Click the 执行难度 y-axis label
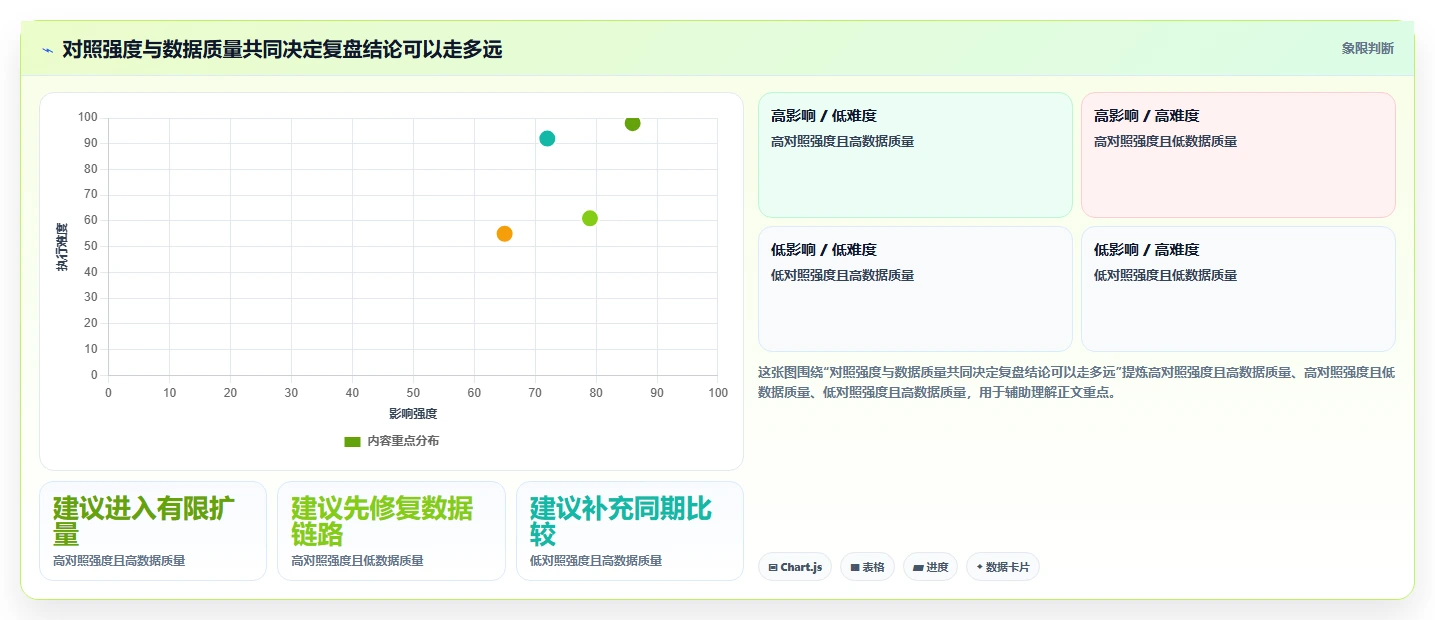Viewport: 1435px width, 620px height. coord(62,247)
